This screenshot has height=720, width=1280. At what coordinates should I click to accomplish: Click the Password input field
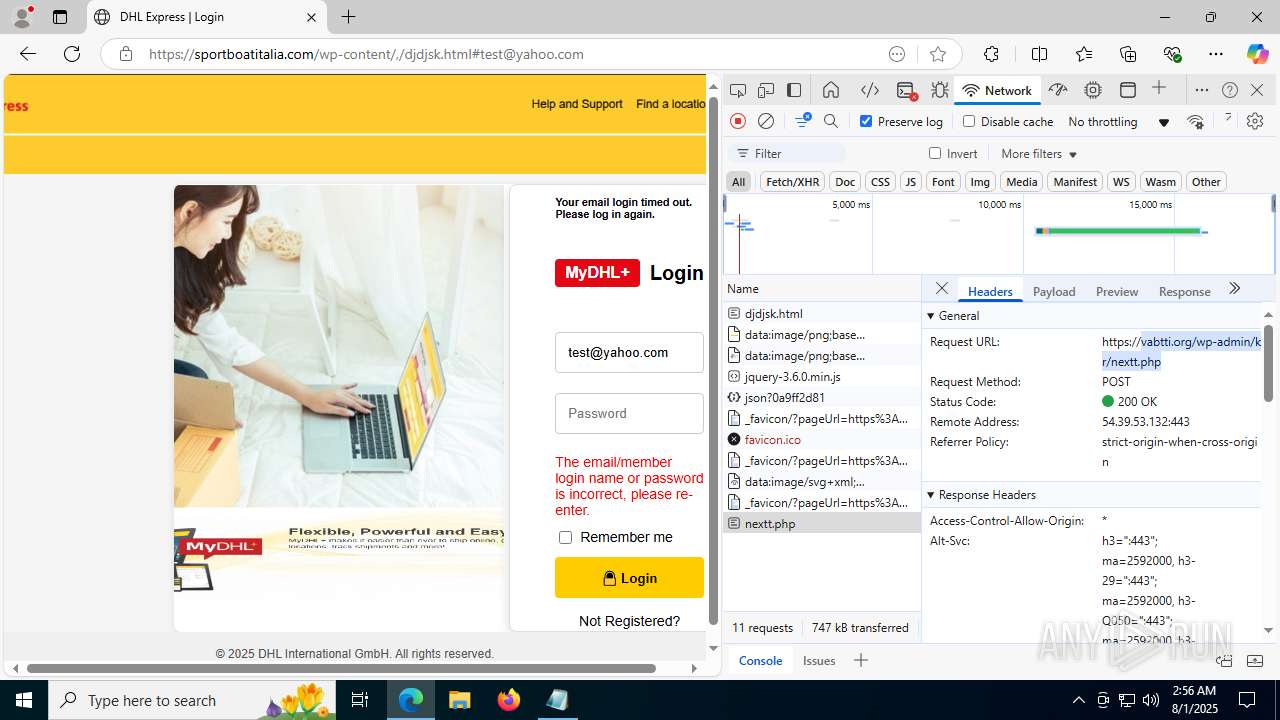pyautogui.click(x=629, y=413)
